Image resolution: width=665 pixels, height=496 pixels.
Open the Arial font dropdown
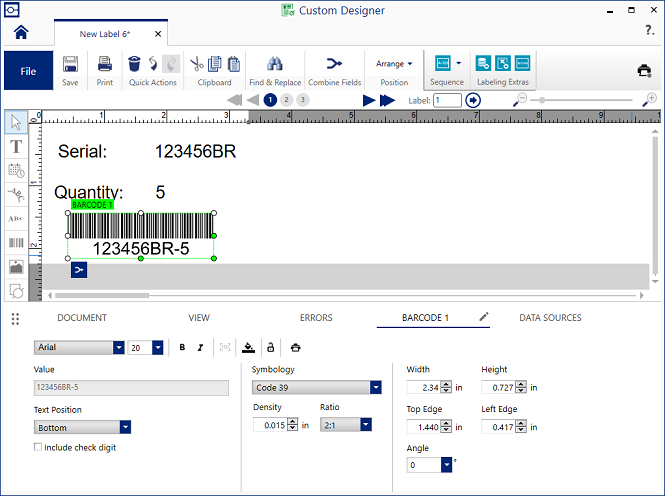[80, 347]
